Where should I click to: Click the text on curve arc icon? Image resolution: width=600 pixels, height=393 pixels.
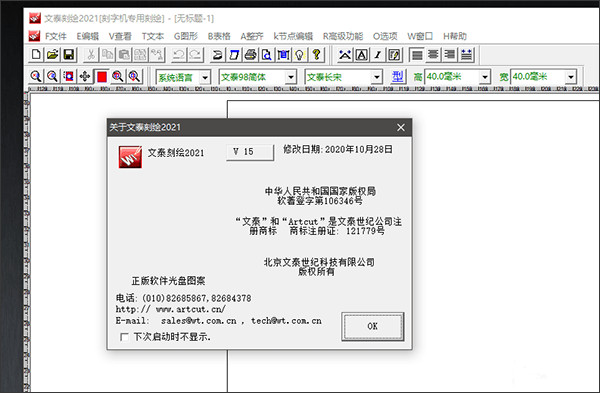[x=345, y=55]
